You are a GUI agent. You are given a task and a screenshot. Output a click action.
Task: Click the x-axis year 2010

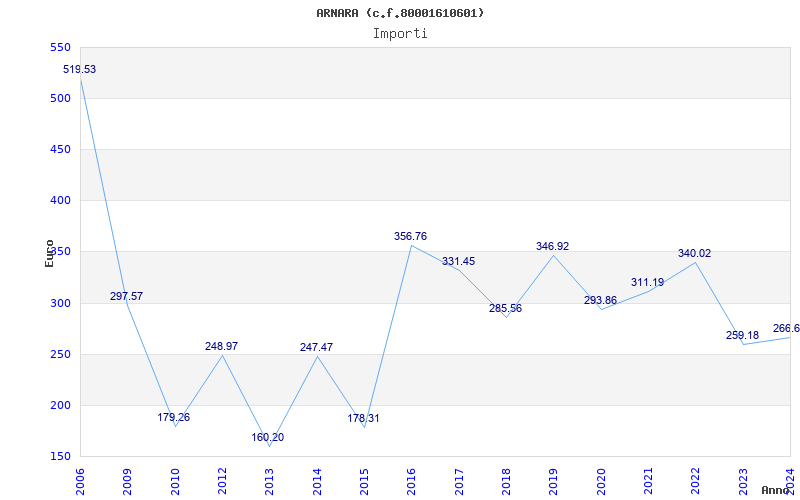tap(175, 482)
